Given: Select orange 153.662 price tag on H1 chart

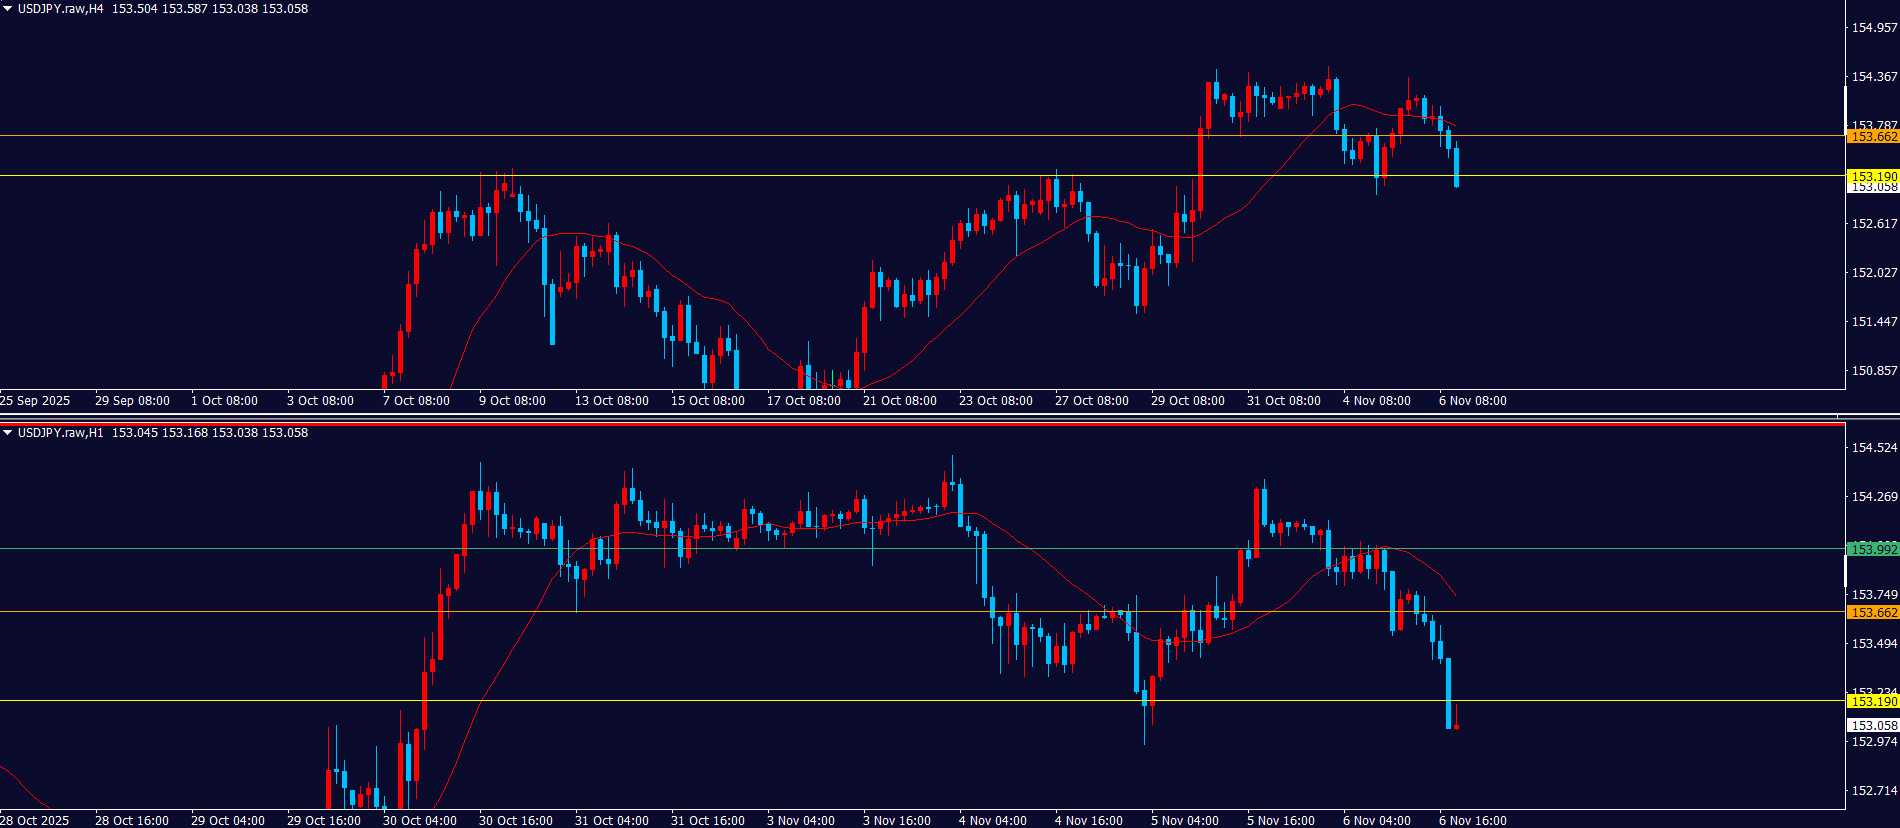Looking at the screenshot, I should [x=1872, y=612].
